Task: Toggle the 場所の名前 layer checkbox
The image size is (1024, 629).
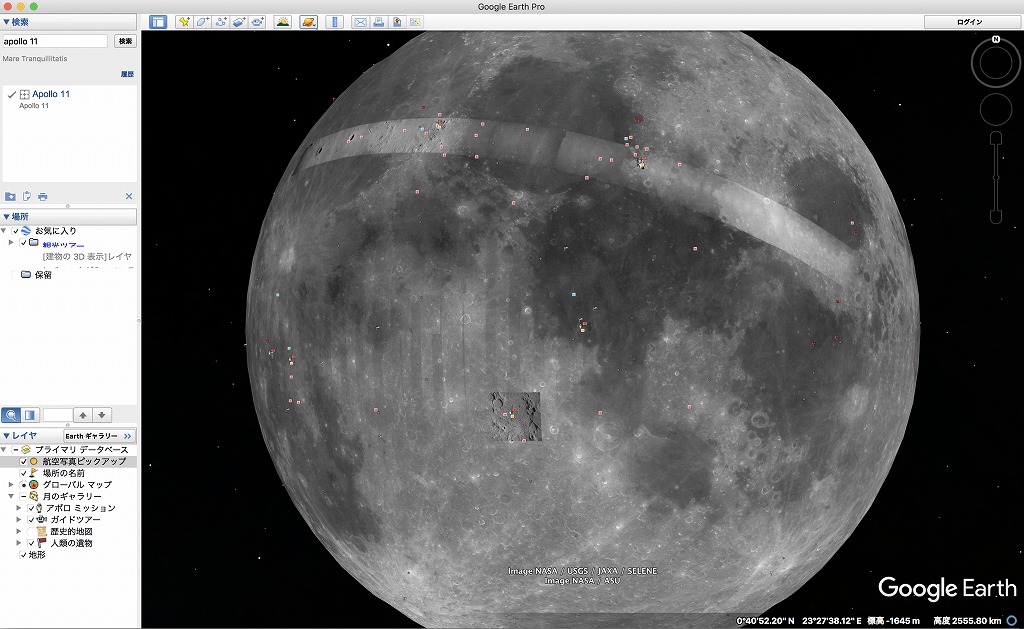Action: tap(24, 473)
